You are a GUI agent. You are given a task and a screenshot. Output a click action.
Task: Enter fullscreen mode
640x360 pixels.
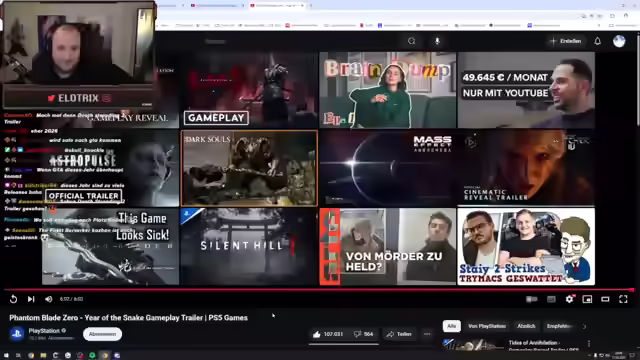623,299
